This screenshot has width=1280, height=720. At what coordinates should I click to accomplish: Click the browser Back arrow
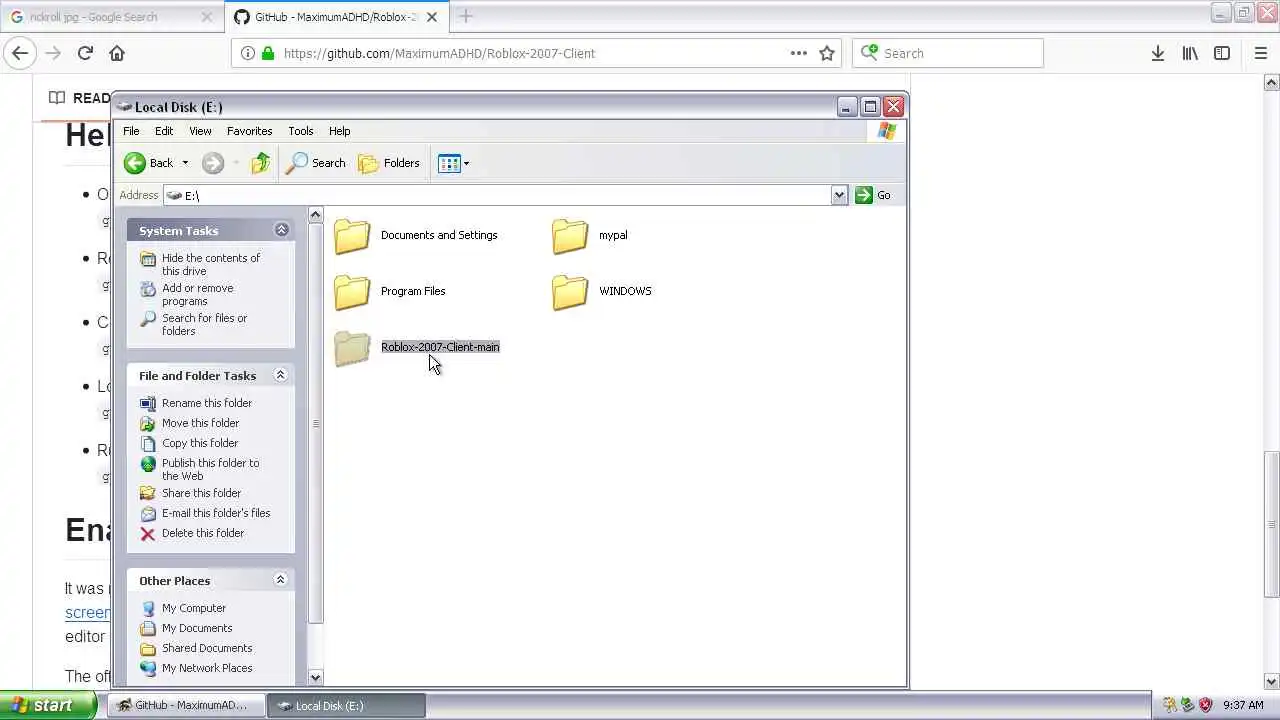coord(20,53)
